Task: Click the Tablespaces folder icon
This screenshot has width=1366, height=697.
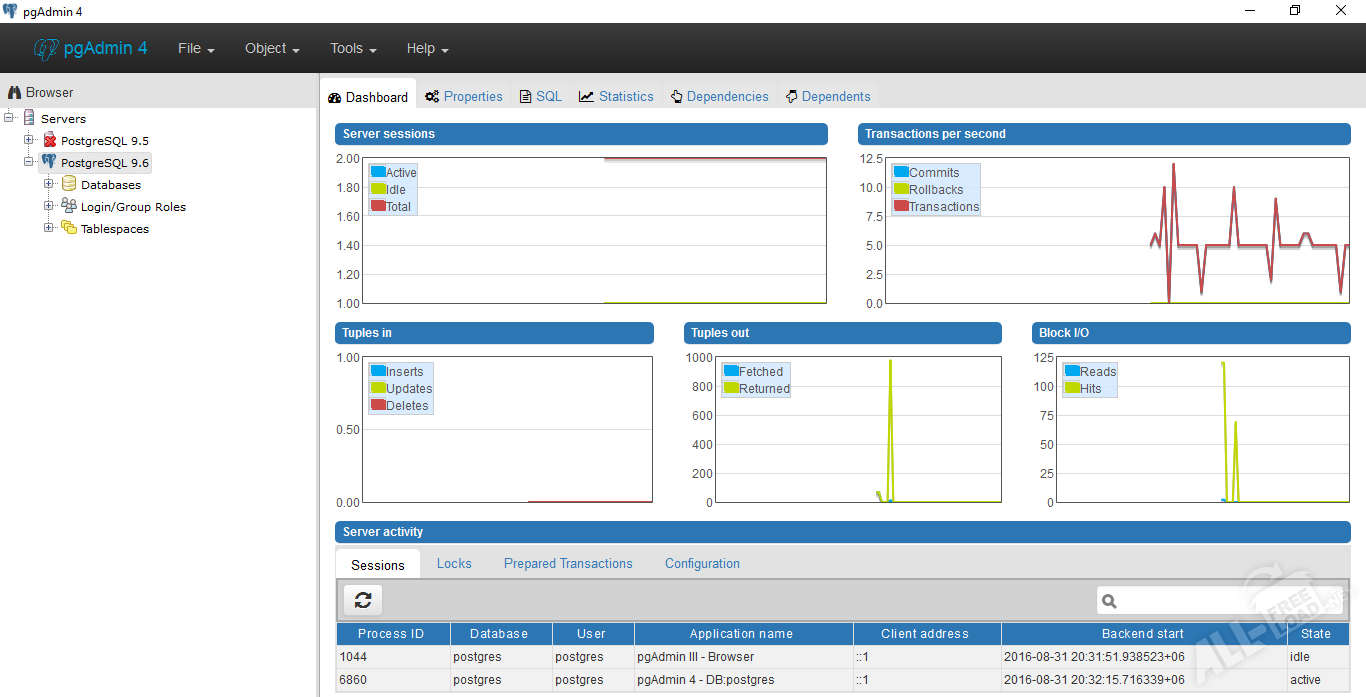Action: 69,228
